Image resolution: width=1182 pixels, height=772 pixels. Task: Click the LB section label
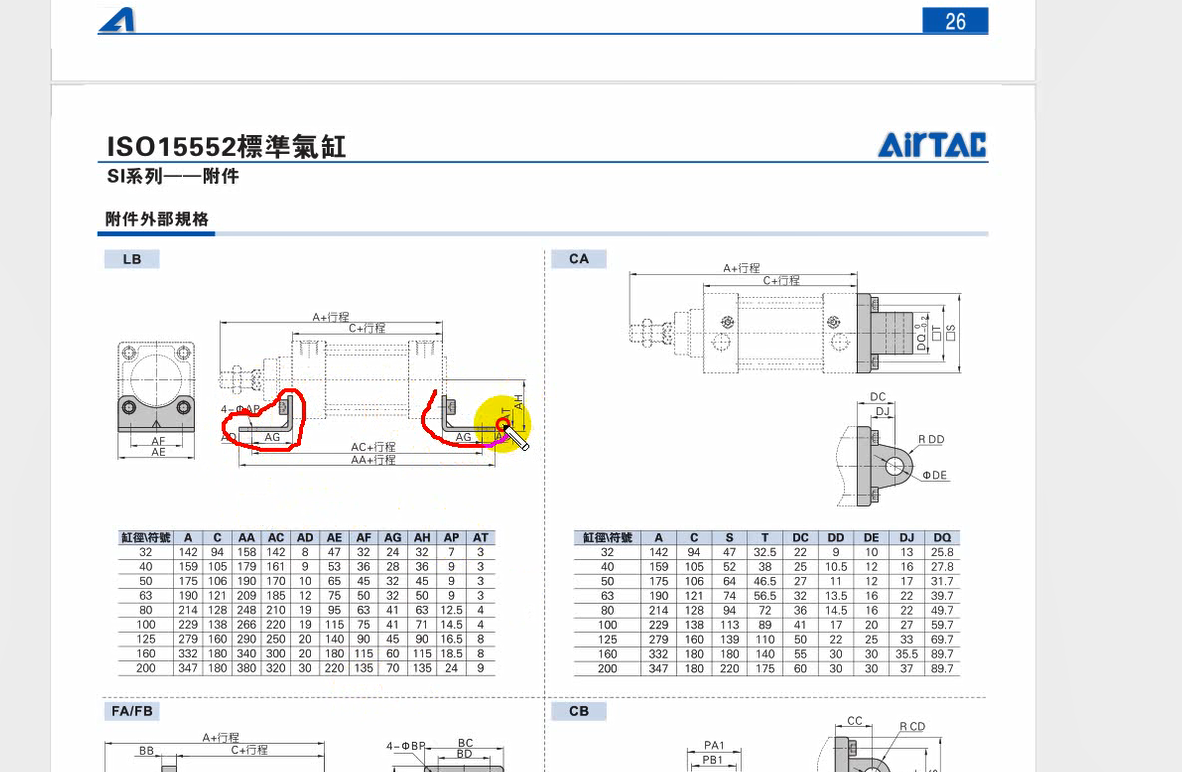pyautogui.click(x=132, y=259)
